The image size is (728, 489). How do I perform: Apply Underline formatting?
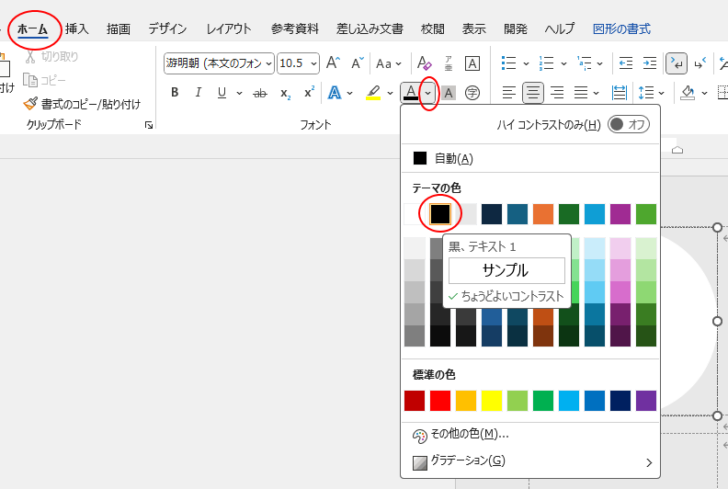[x=222, y=93]
